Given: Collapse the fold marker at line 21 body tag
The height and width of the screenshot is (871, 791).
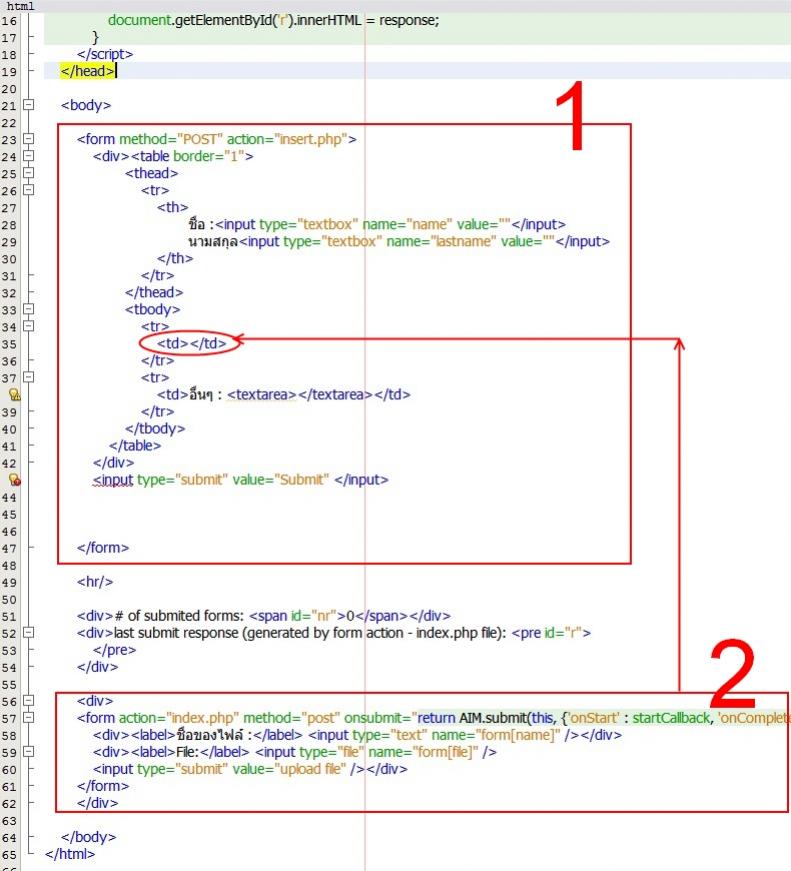Looking at the screenshot, I should click(x=28, y=104).
